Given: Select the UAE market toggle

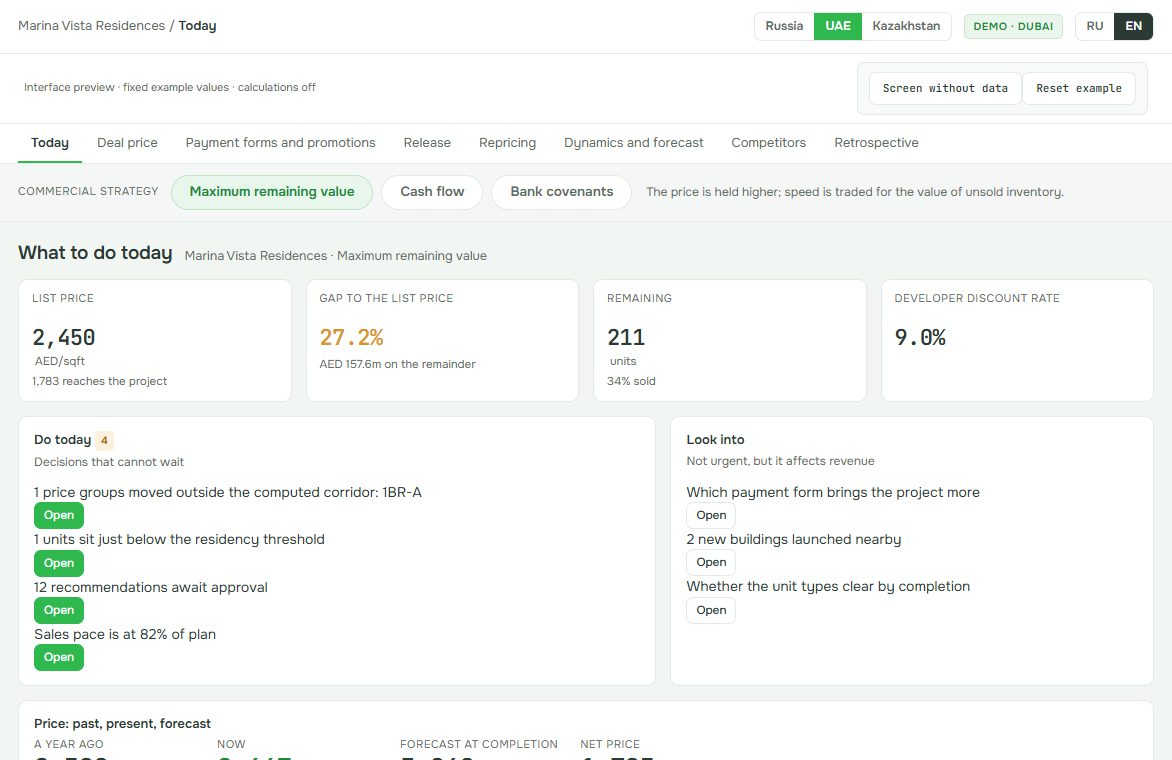Looking at the screenshot, I should point(838,26).
